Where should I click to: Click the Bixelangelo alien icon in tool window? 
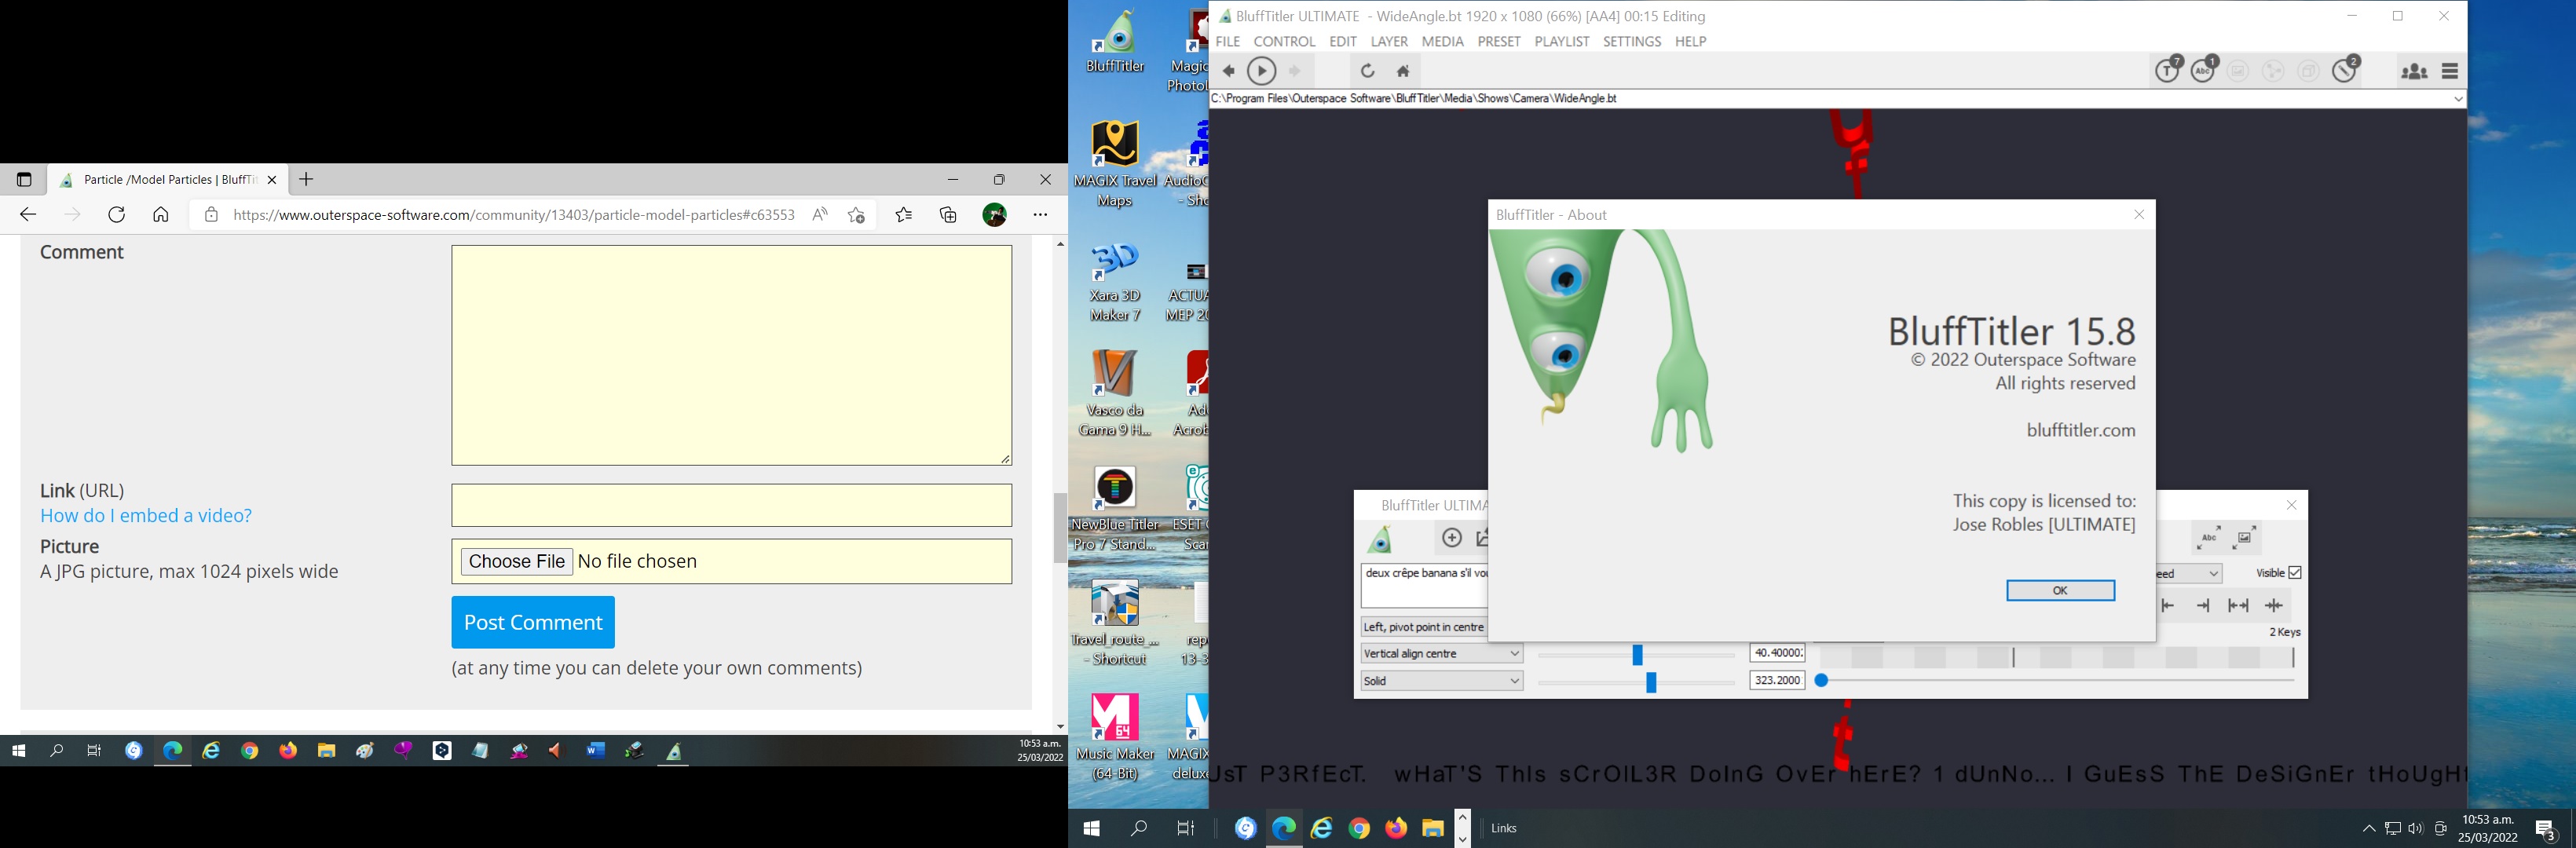[x=1381, y=539]
